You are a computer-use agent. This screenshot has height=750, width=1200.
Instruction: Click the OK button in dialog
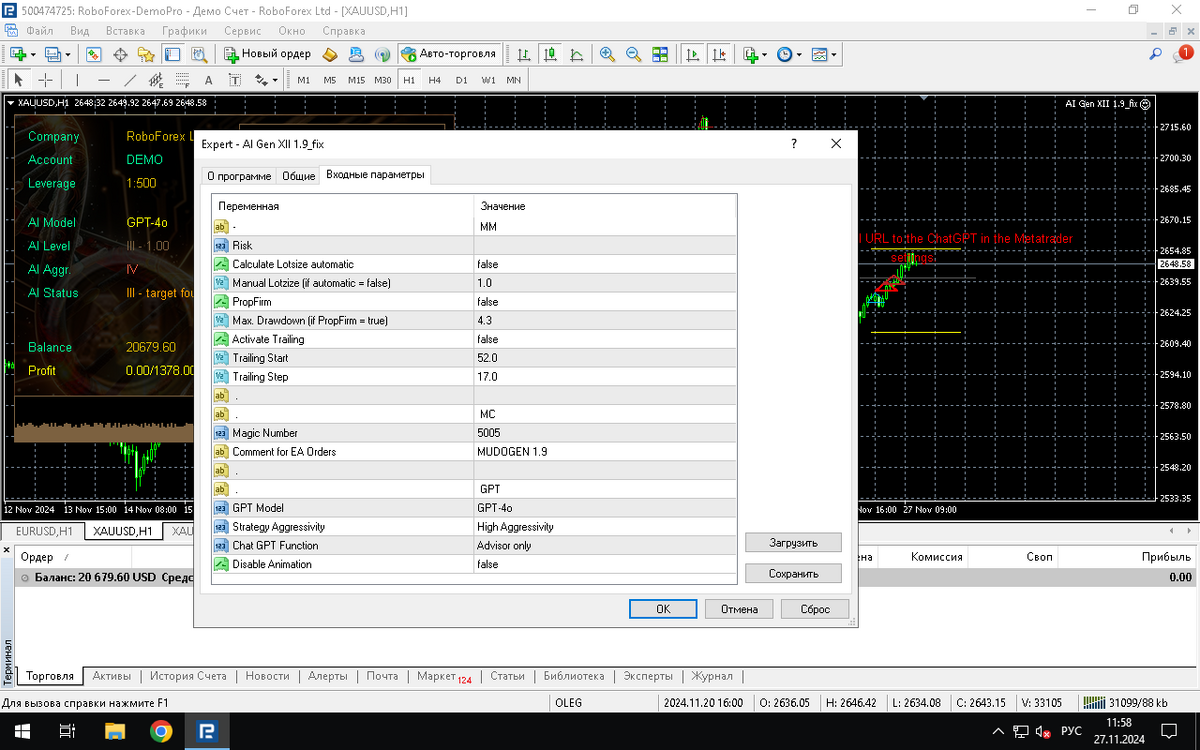[x=663, y=609]
